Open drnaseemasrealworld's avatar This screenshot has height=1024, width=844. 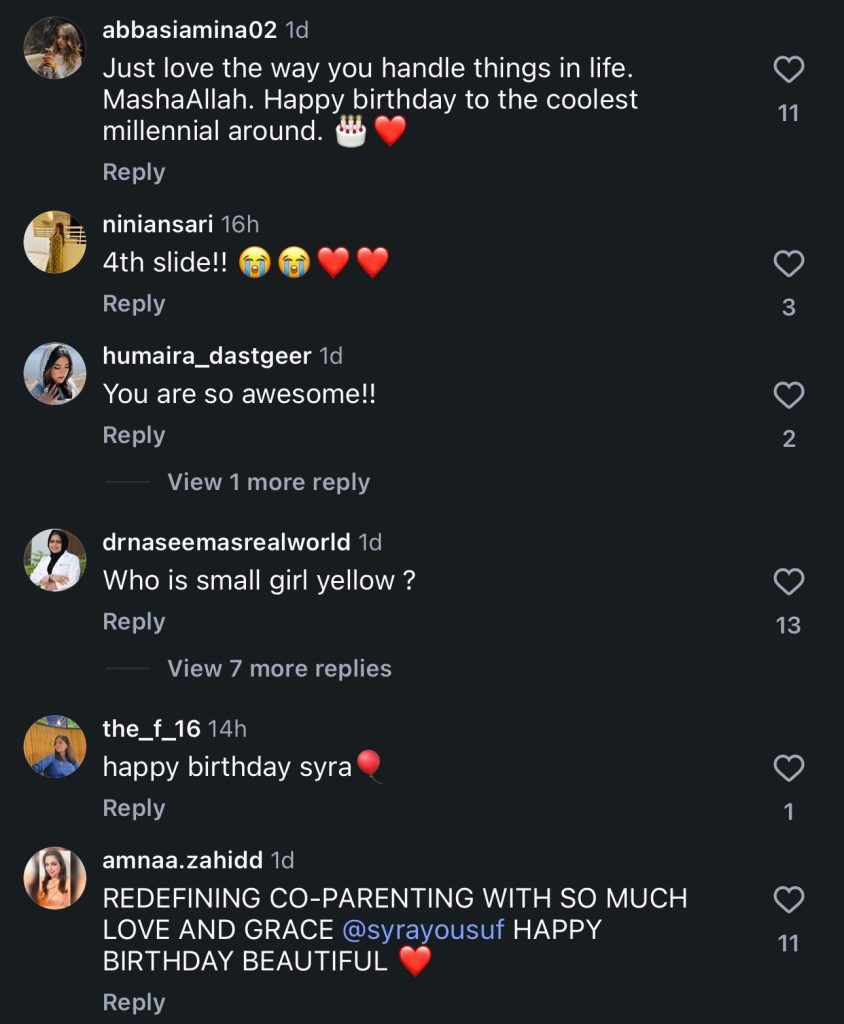(x=54, y=560)
